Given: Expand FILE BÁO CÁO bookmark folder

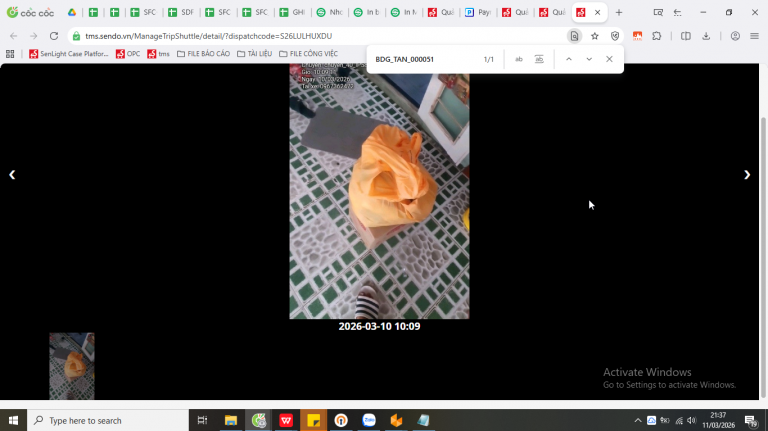Looking at the screenshot, I should tap(203, 54).
